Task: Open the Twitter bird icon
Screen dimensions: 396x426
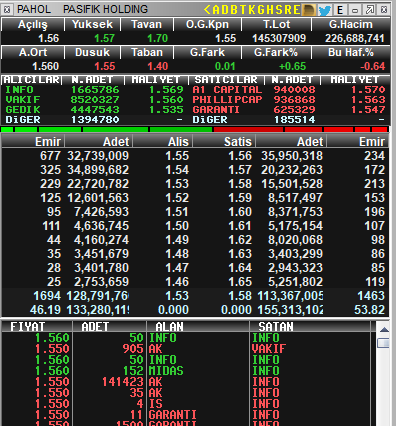Action: (325, 10)
